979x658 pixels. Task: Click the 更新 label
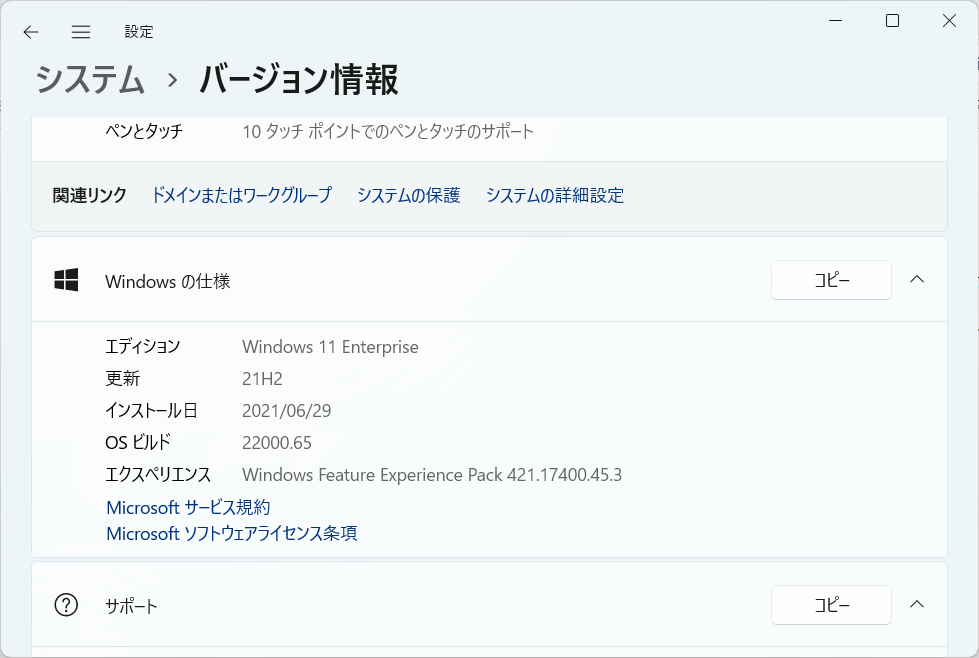pyautogui.click(x=122, y=378)
